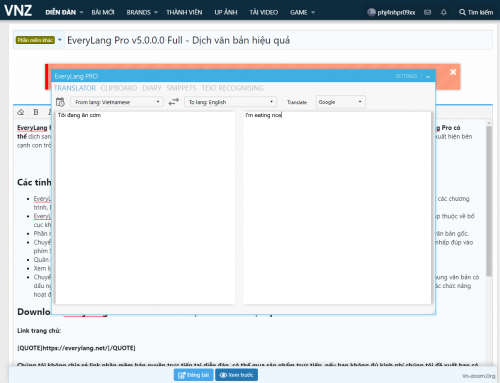
Task: Switch to the TRANSLATOR tab
Action: click(x=75, y=88)
